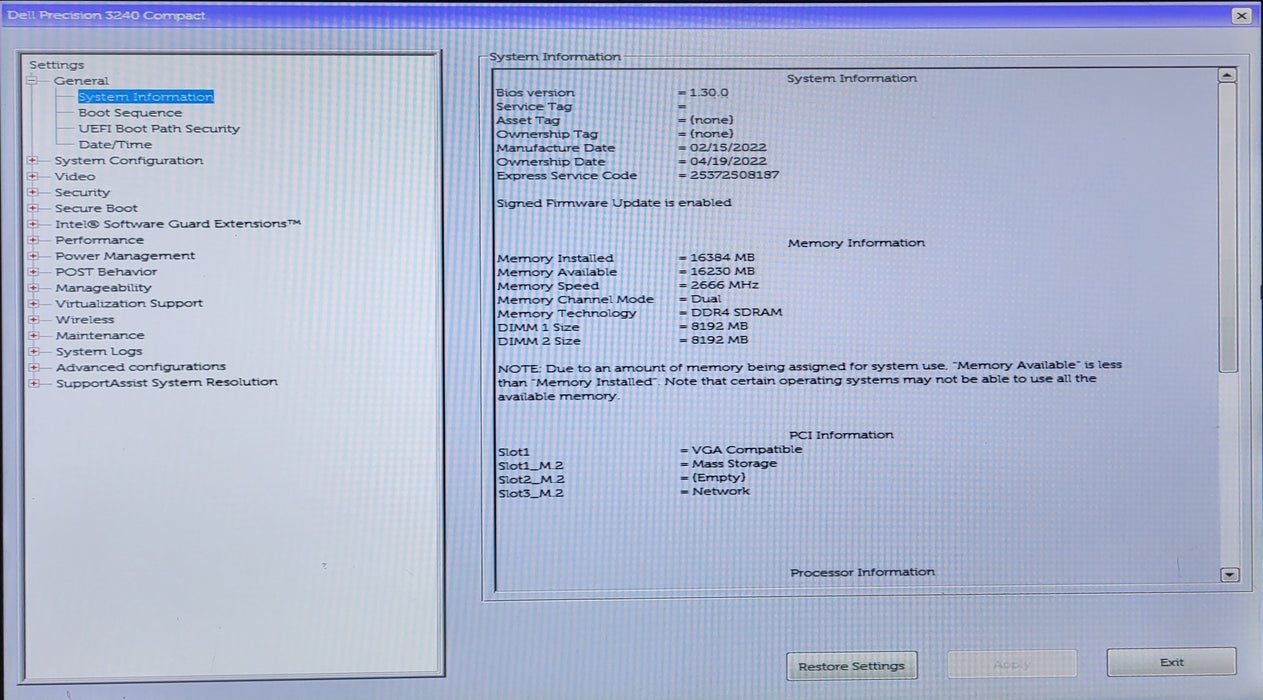Click the scrollbar down arrow
This screenshot has width=1263, height=700.
click(x=1229, y=575)
